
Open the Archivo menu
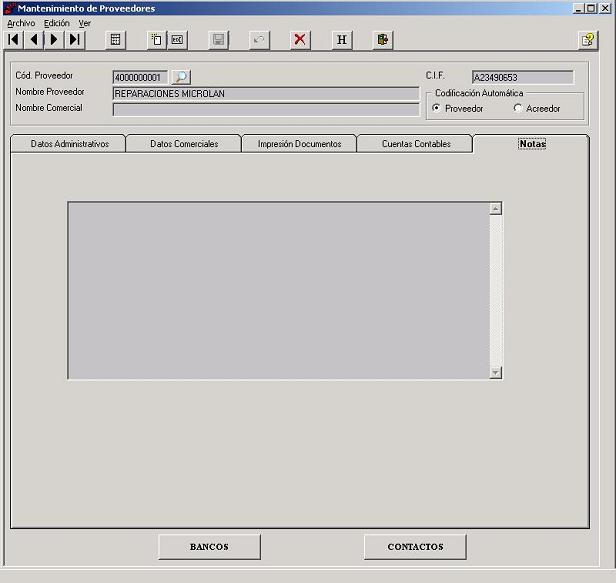(x=21, y=23)
